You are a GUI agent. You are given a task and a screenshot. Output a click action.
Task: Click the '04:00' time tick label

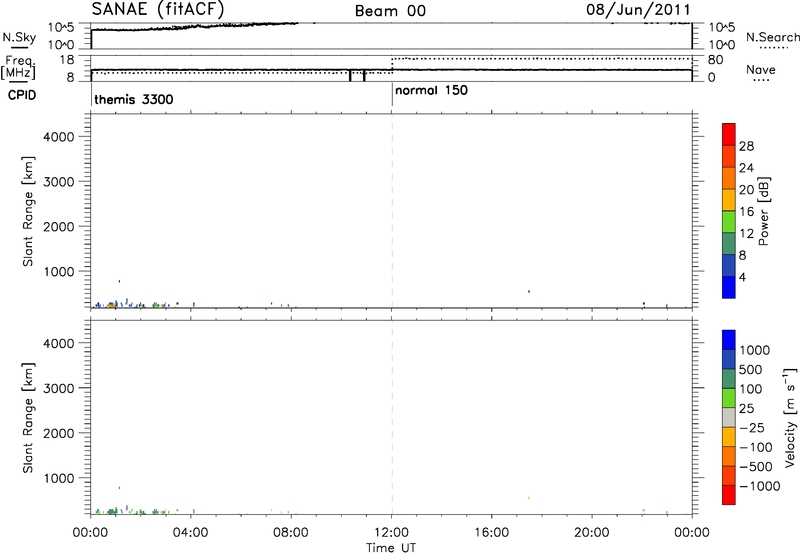190,533
